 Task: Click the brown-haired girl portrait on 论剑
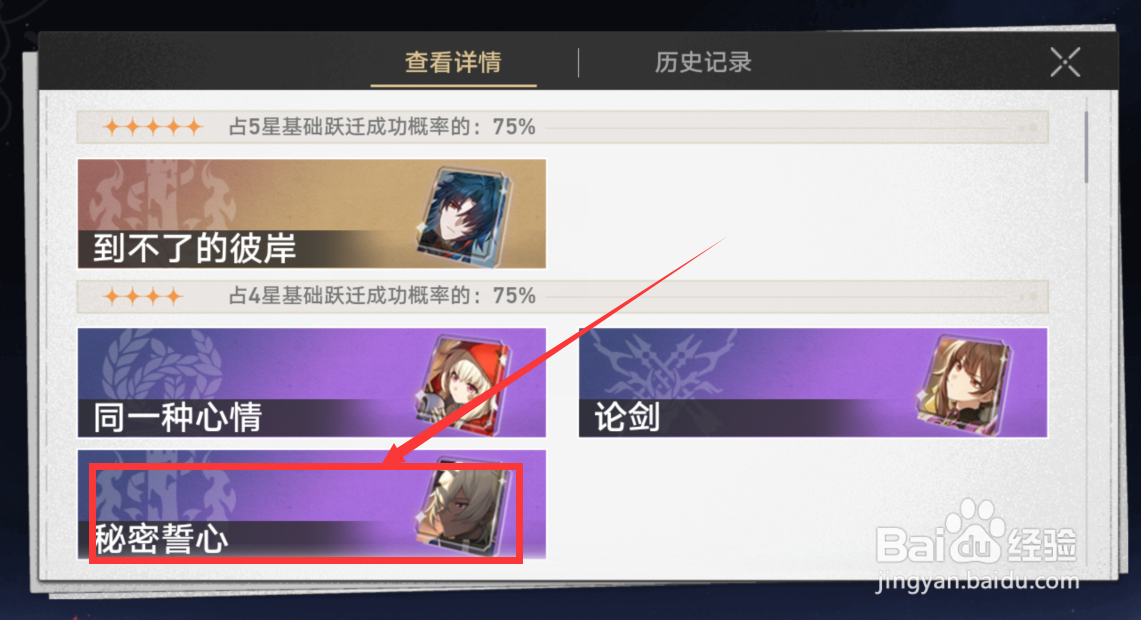pos(965,386)
